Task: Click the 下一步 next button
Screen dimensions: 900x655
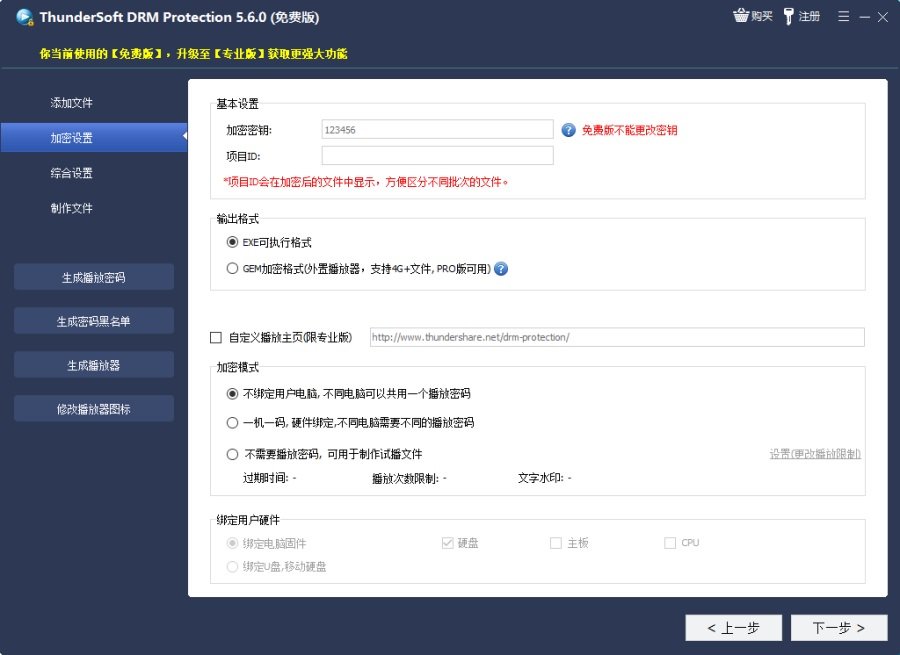Action: point(839,628)
